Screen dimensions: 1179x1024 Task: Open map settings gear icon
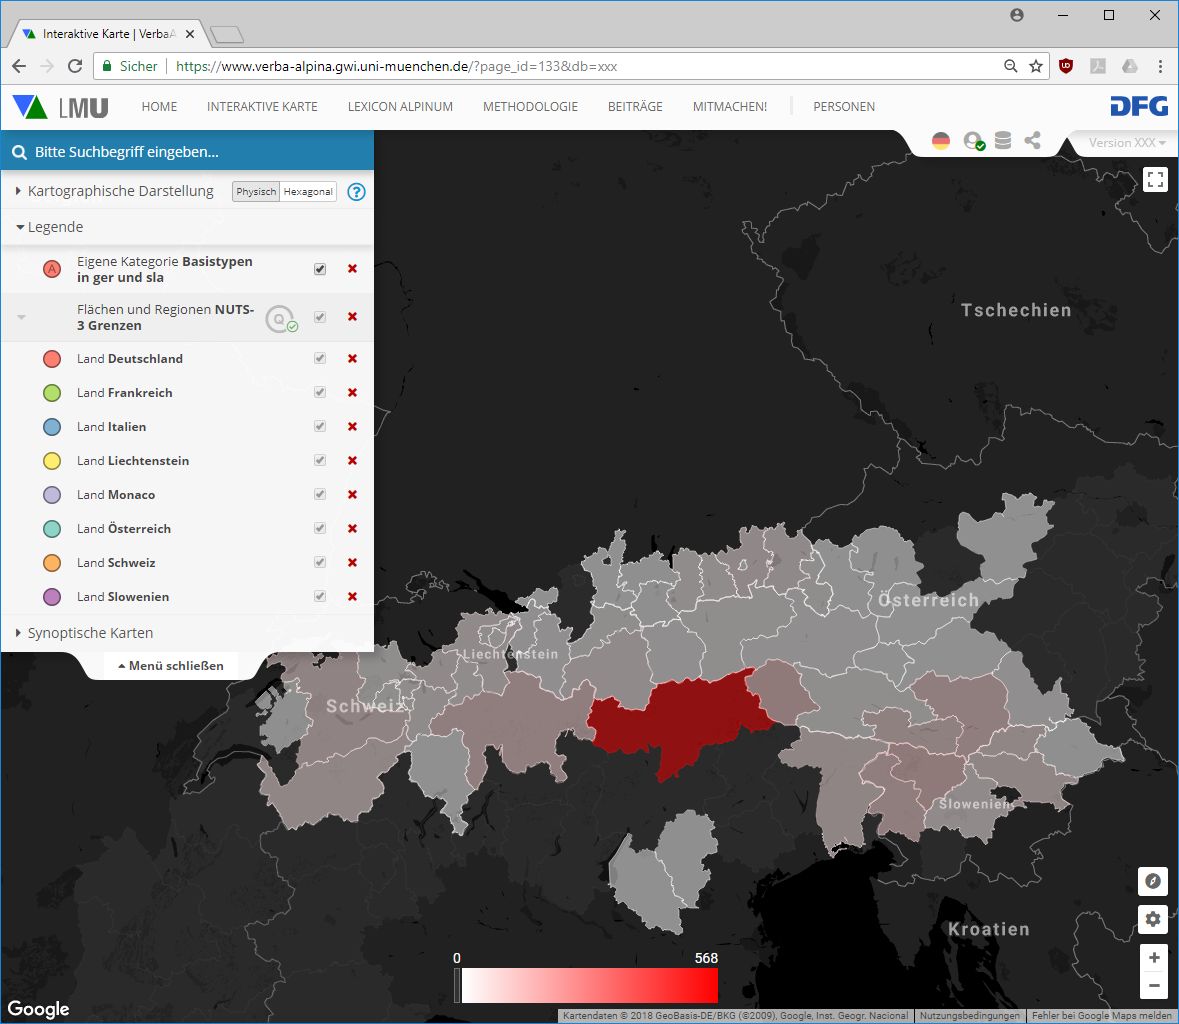[1153, 919]
